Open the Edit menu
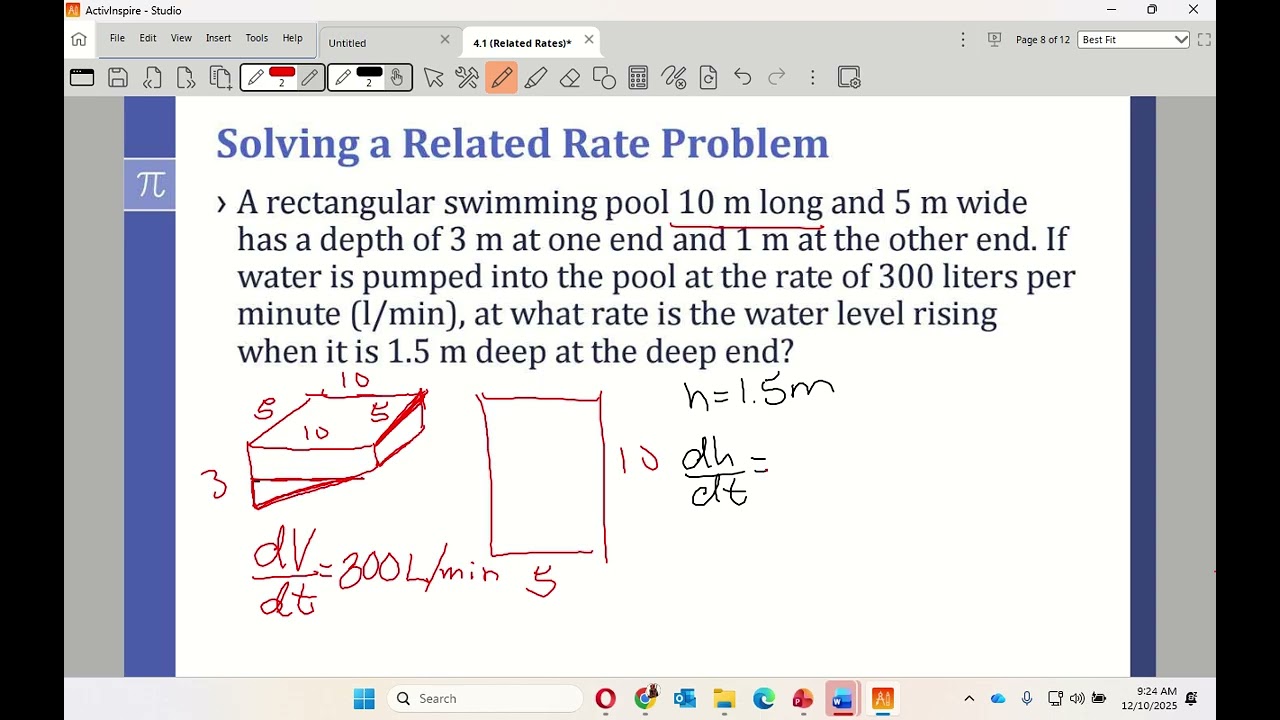The height and width of the screenshot is (720, 1280). click(x=148, y=38)
